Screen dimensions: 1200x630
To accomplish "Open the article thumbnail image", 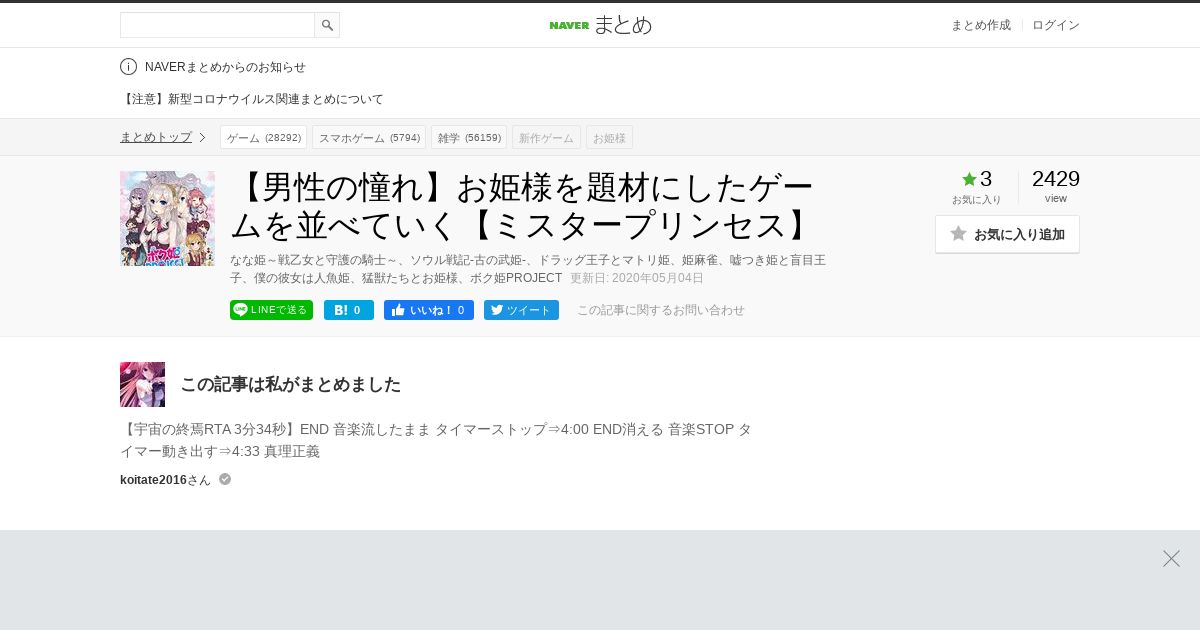I will [x=167, y=218].
